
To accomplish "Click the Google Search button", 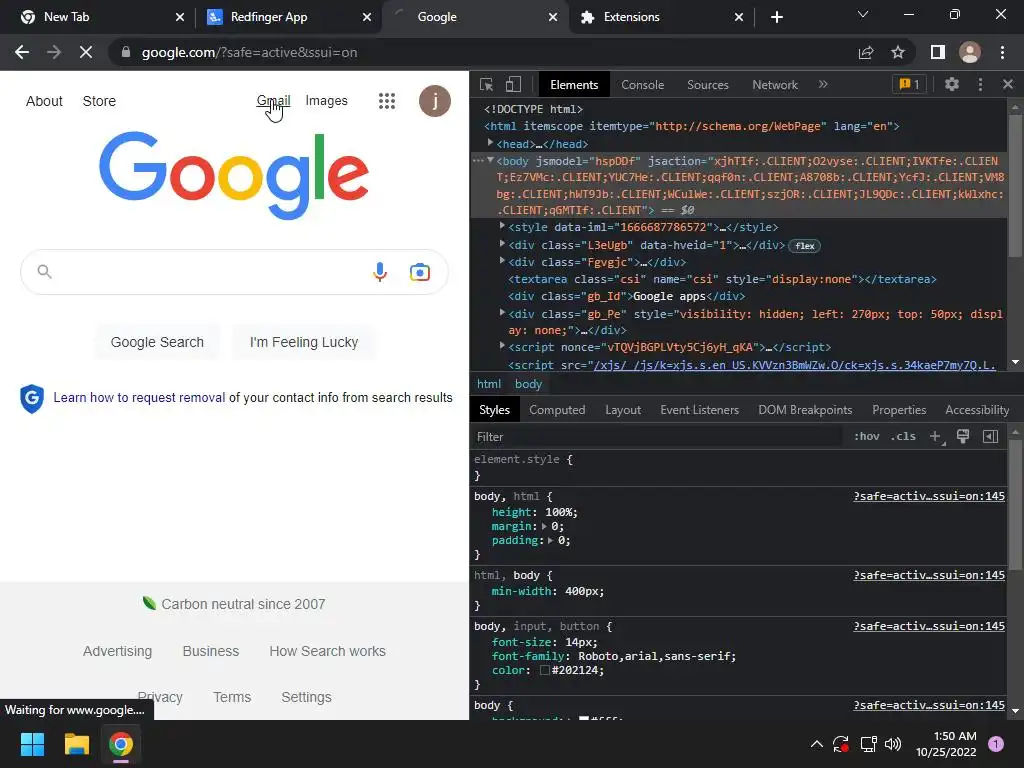I will pos(157,342).
